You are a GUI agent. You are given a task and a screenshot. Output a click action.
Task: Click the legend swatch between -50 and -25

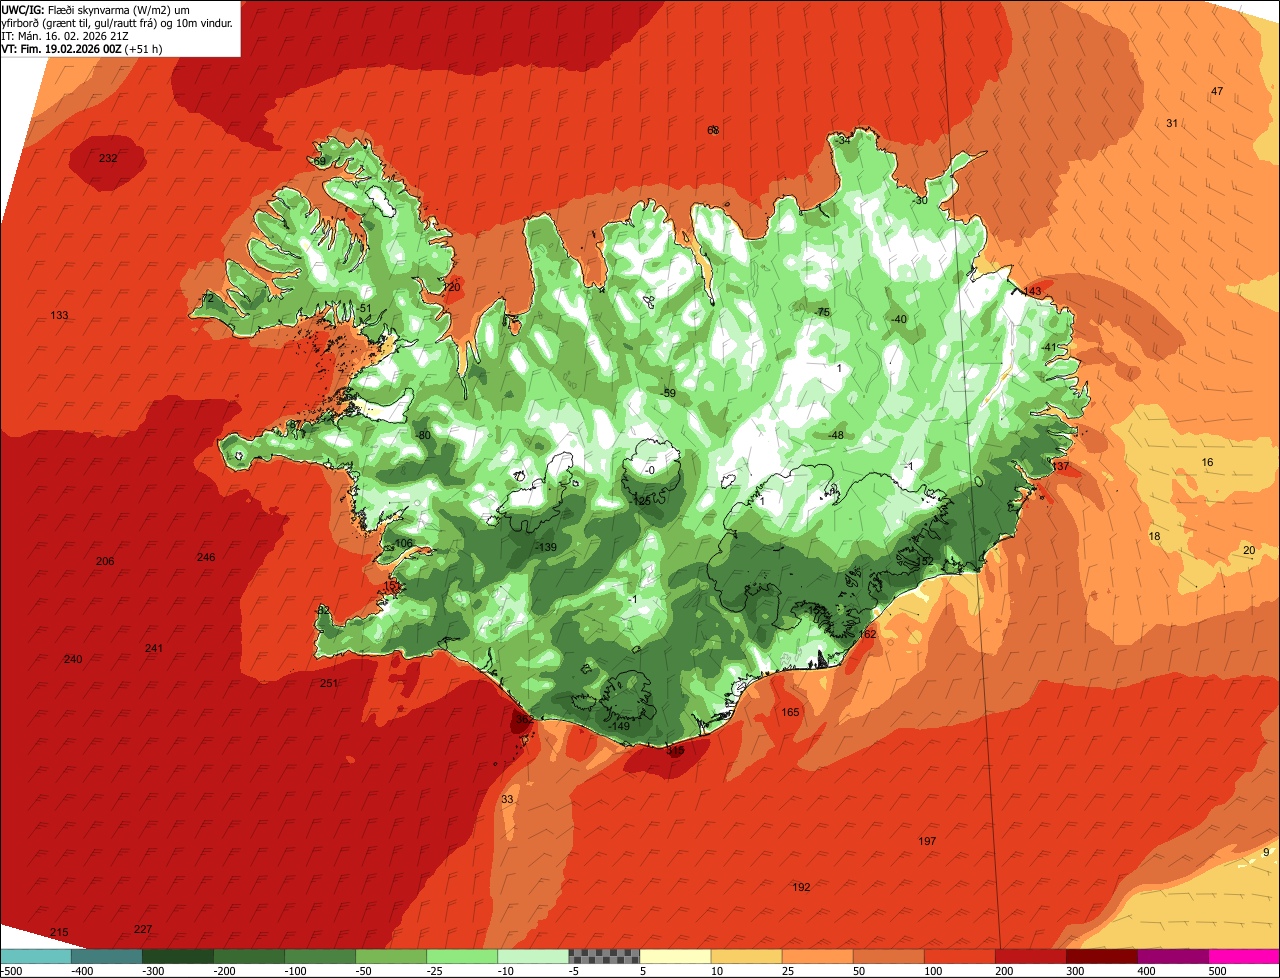tap(391, 956)
